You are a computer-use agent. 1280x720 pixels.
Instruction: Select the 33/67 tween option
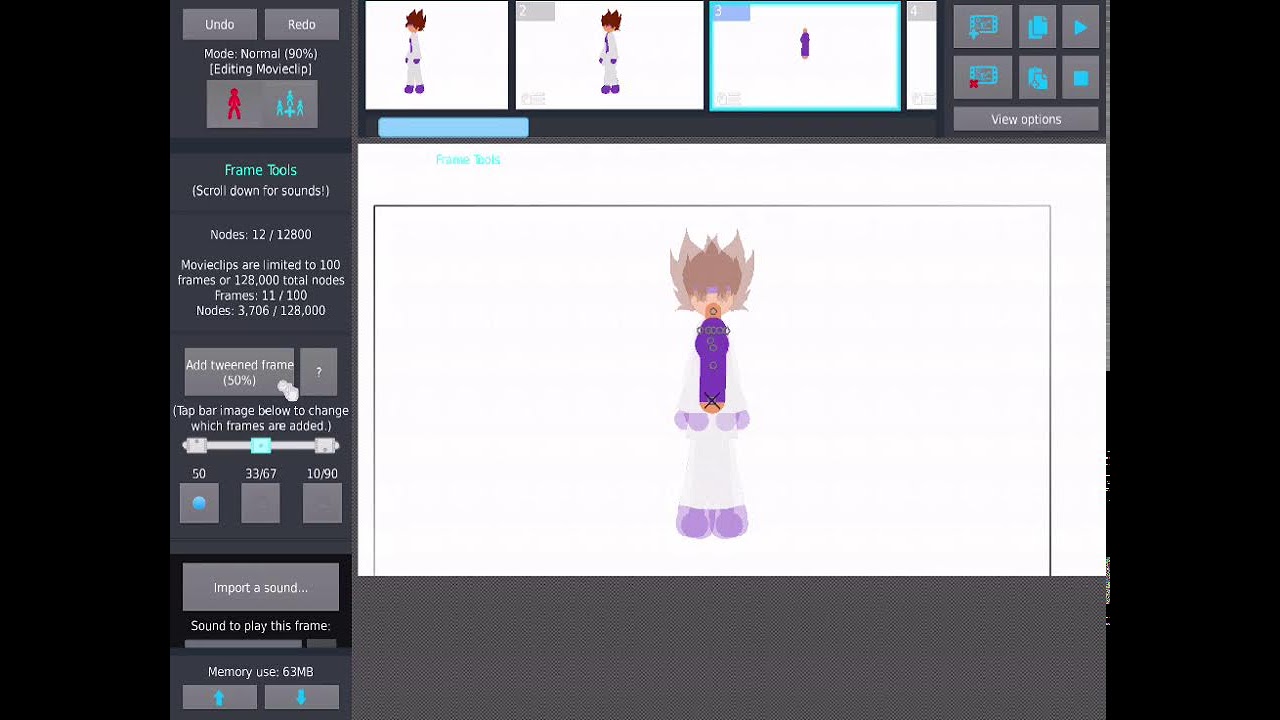click(x=261, y=503)
